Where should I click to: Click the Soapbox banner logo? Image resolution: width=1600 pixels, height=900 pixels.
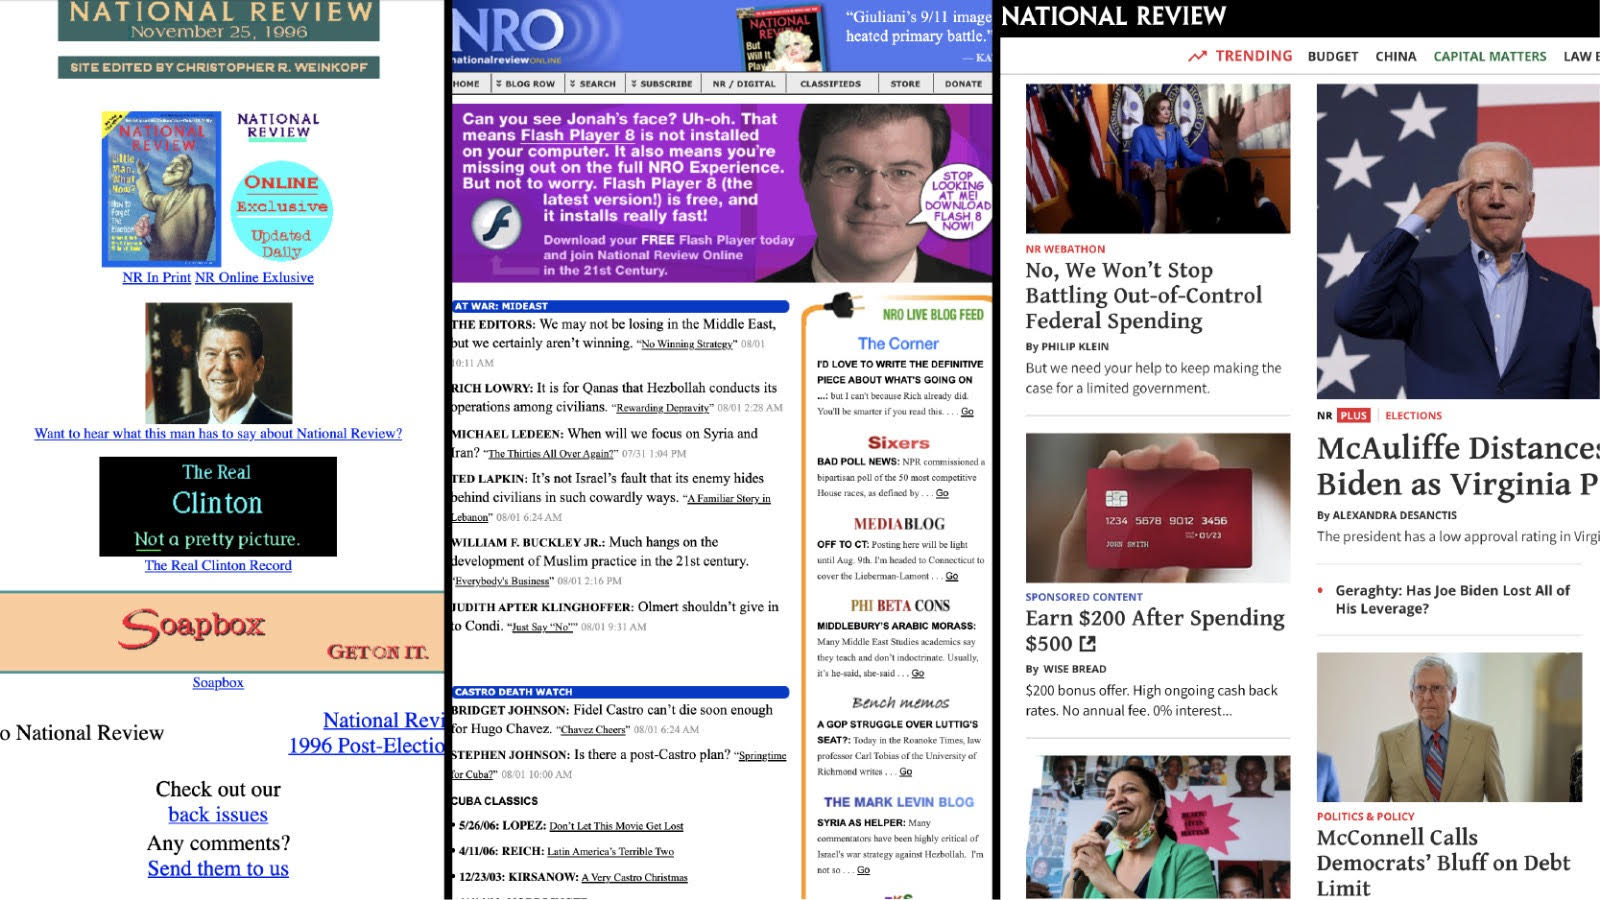point(192,627)
